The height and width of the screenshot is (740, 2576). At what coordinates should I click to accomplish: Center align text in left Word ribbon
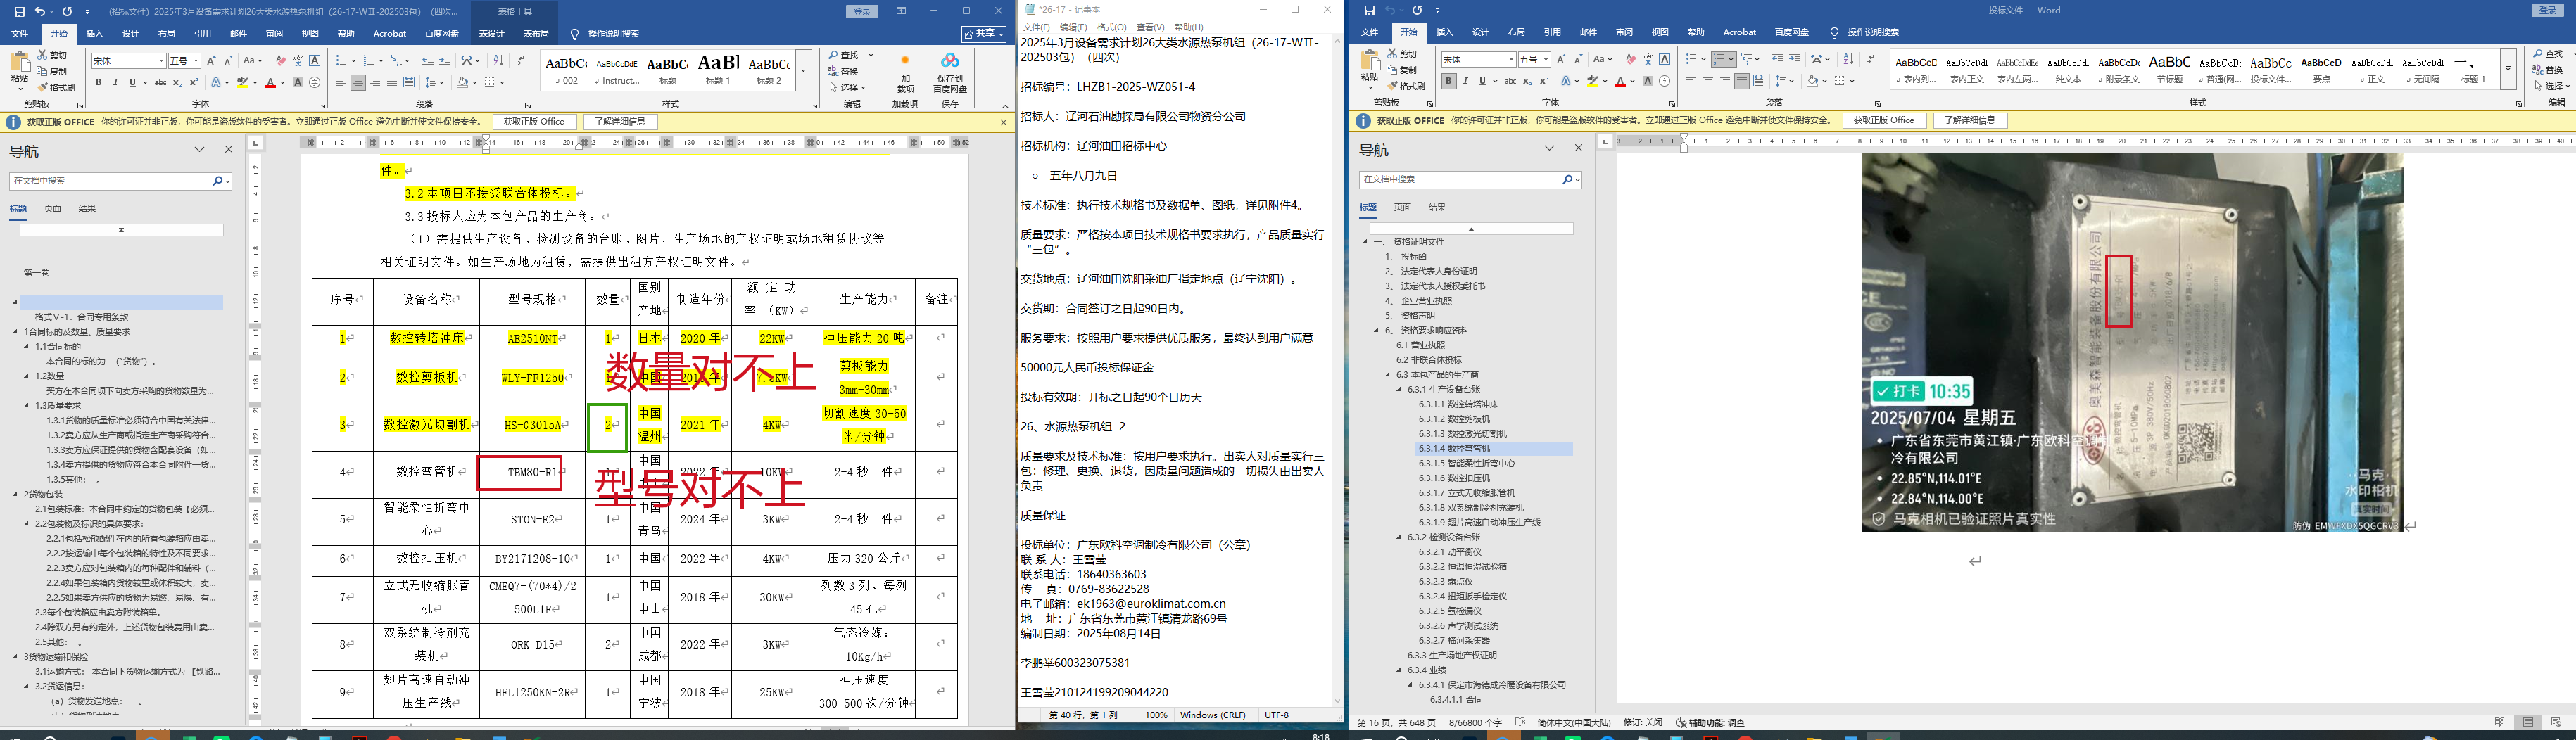(x=358, y=83)
